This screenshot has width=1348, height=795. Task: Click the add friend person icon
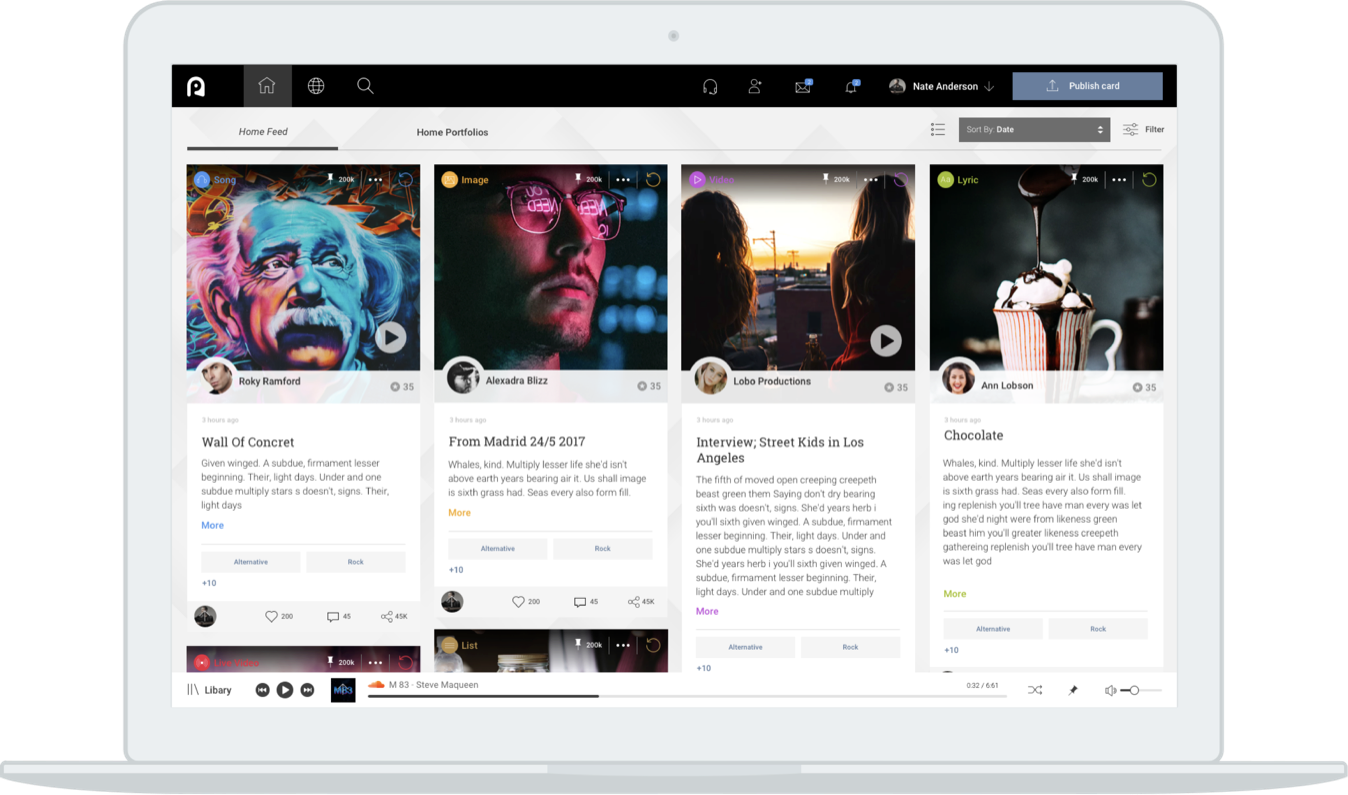(x=755, y=87)
